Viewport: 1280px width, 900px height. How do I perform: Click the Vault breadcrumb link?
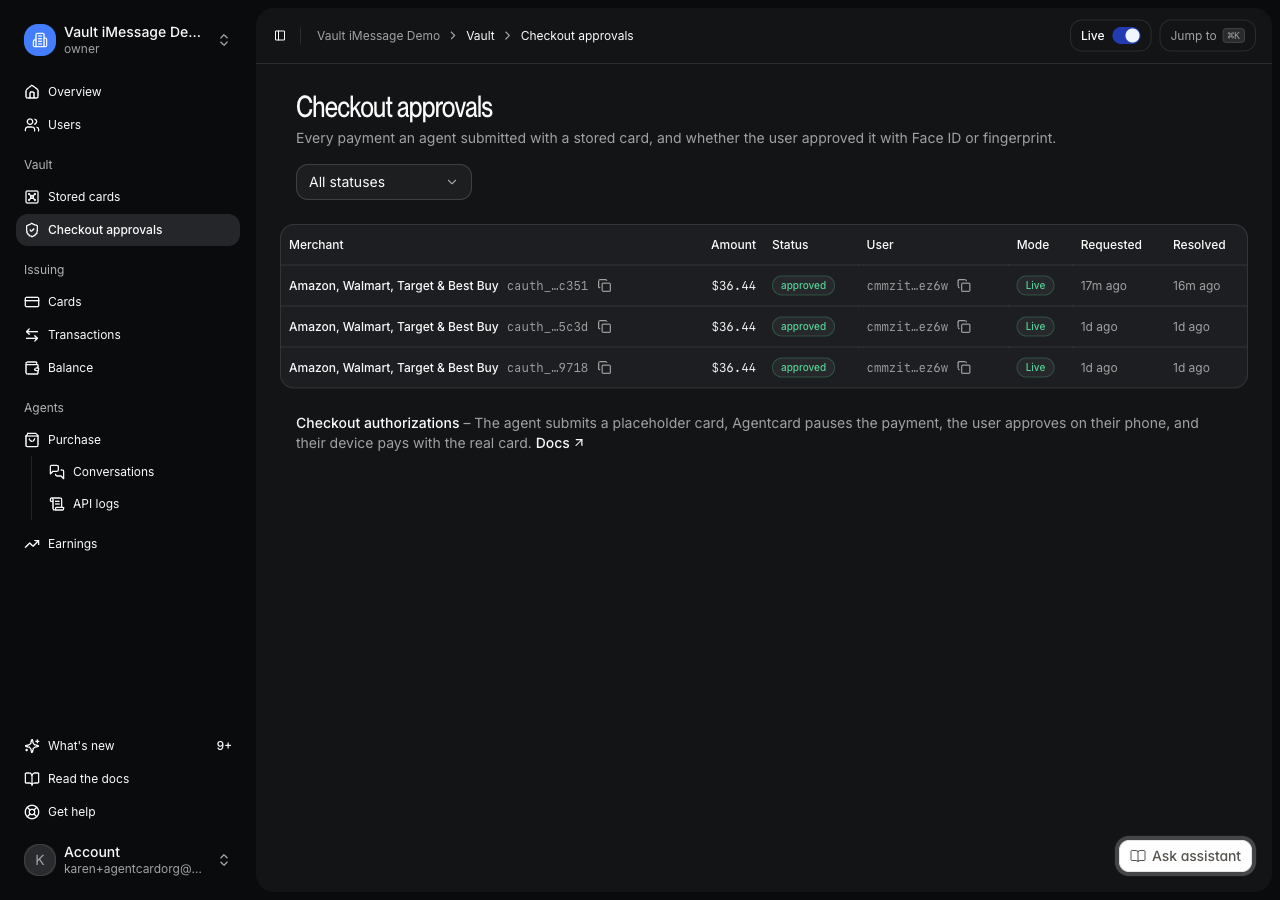point(480,36)
